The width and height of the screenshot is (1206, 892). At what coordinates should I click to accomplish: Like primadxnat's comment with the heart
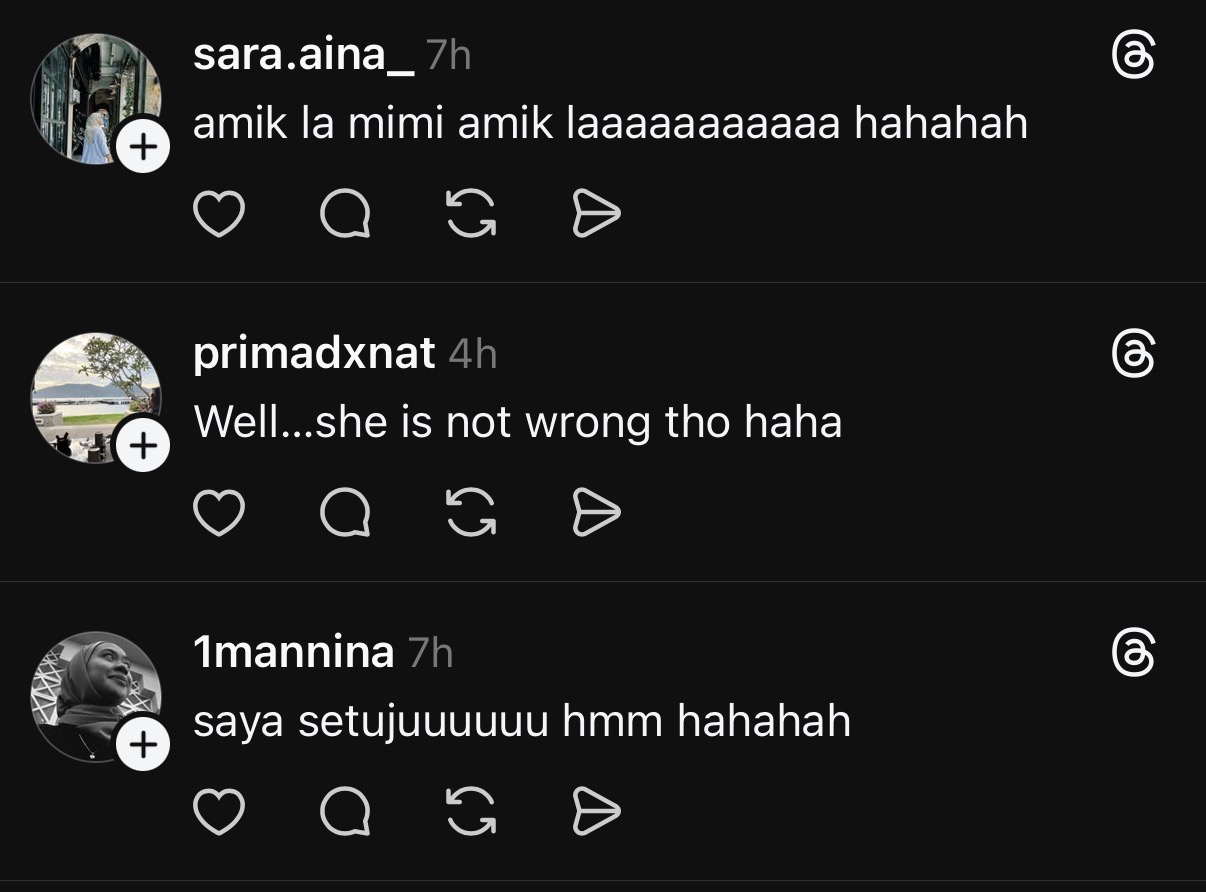pyautogui.click(x=218, y=513)
